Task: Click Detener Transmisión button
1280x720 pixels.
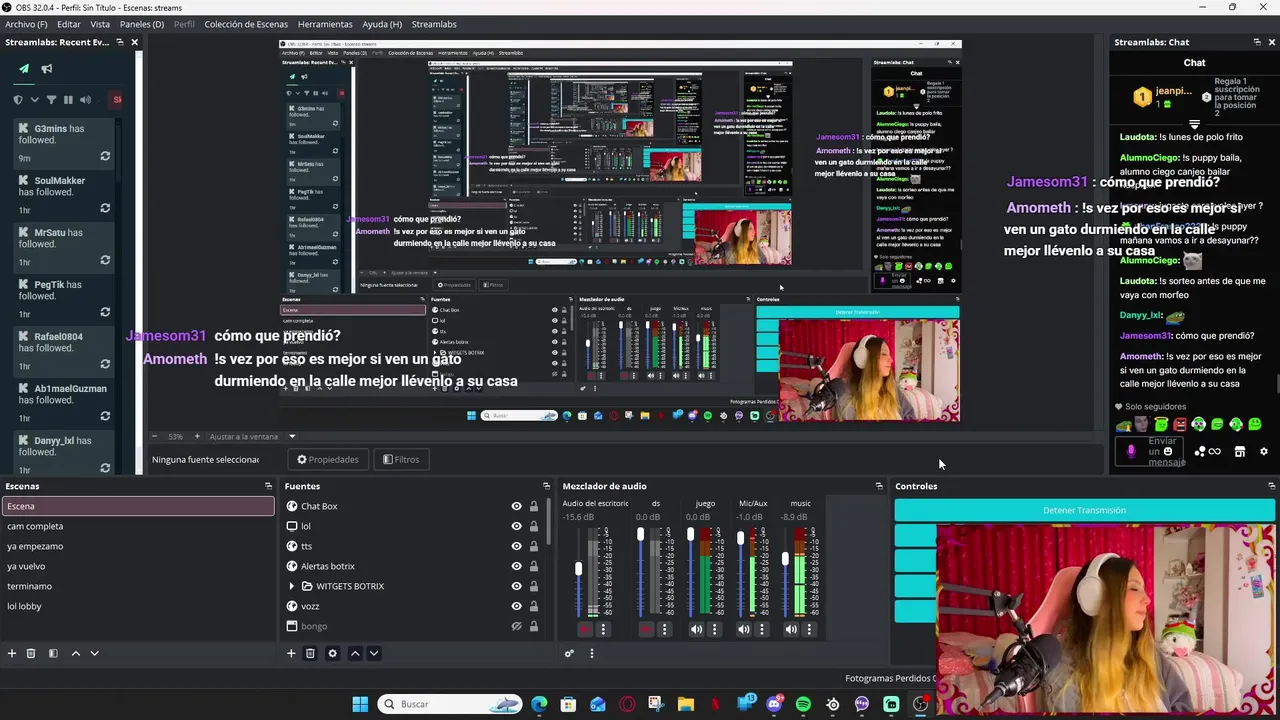Action: pyautogui.click(x=1084, y=510)
